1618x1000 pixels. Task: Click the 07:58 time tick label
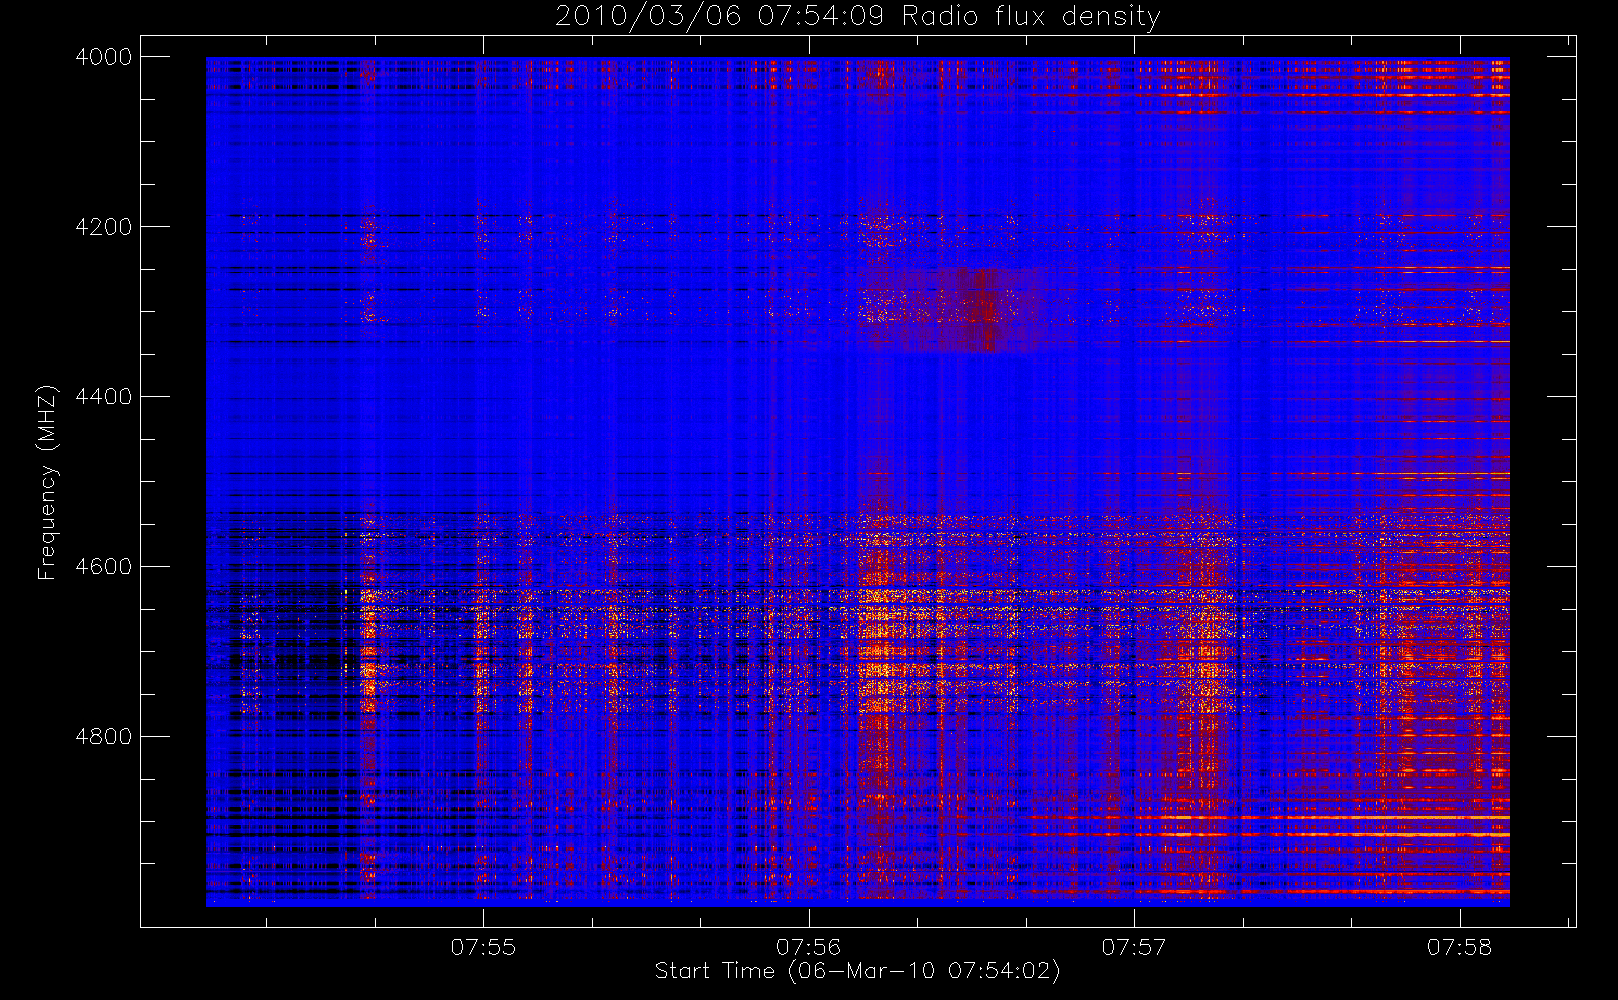click(x=1459, y=947)
